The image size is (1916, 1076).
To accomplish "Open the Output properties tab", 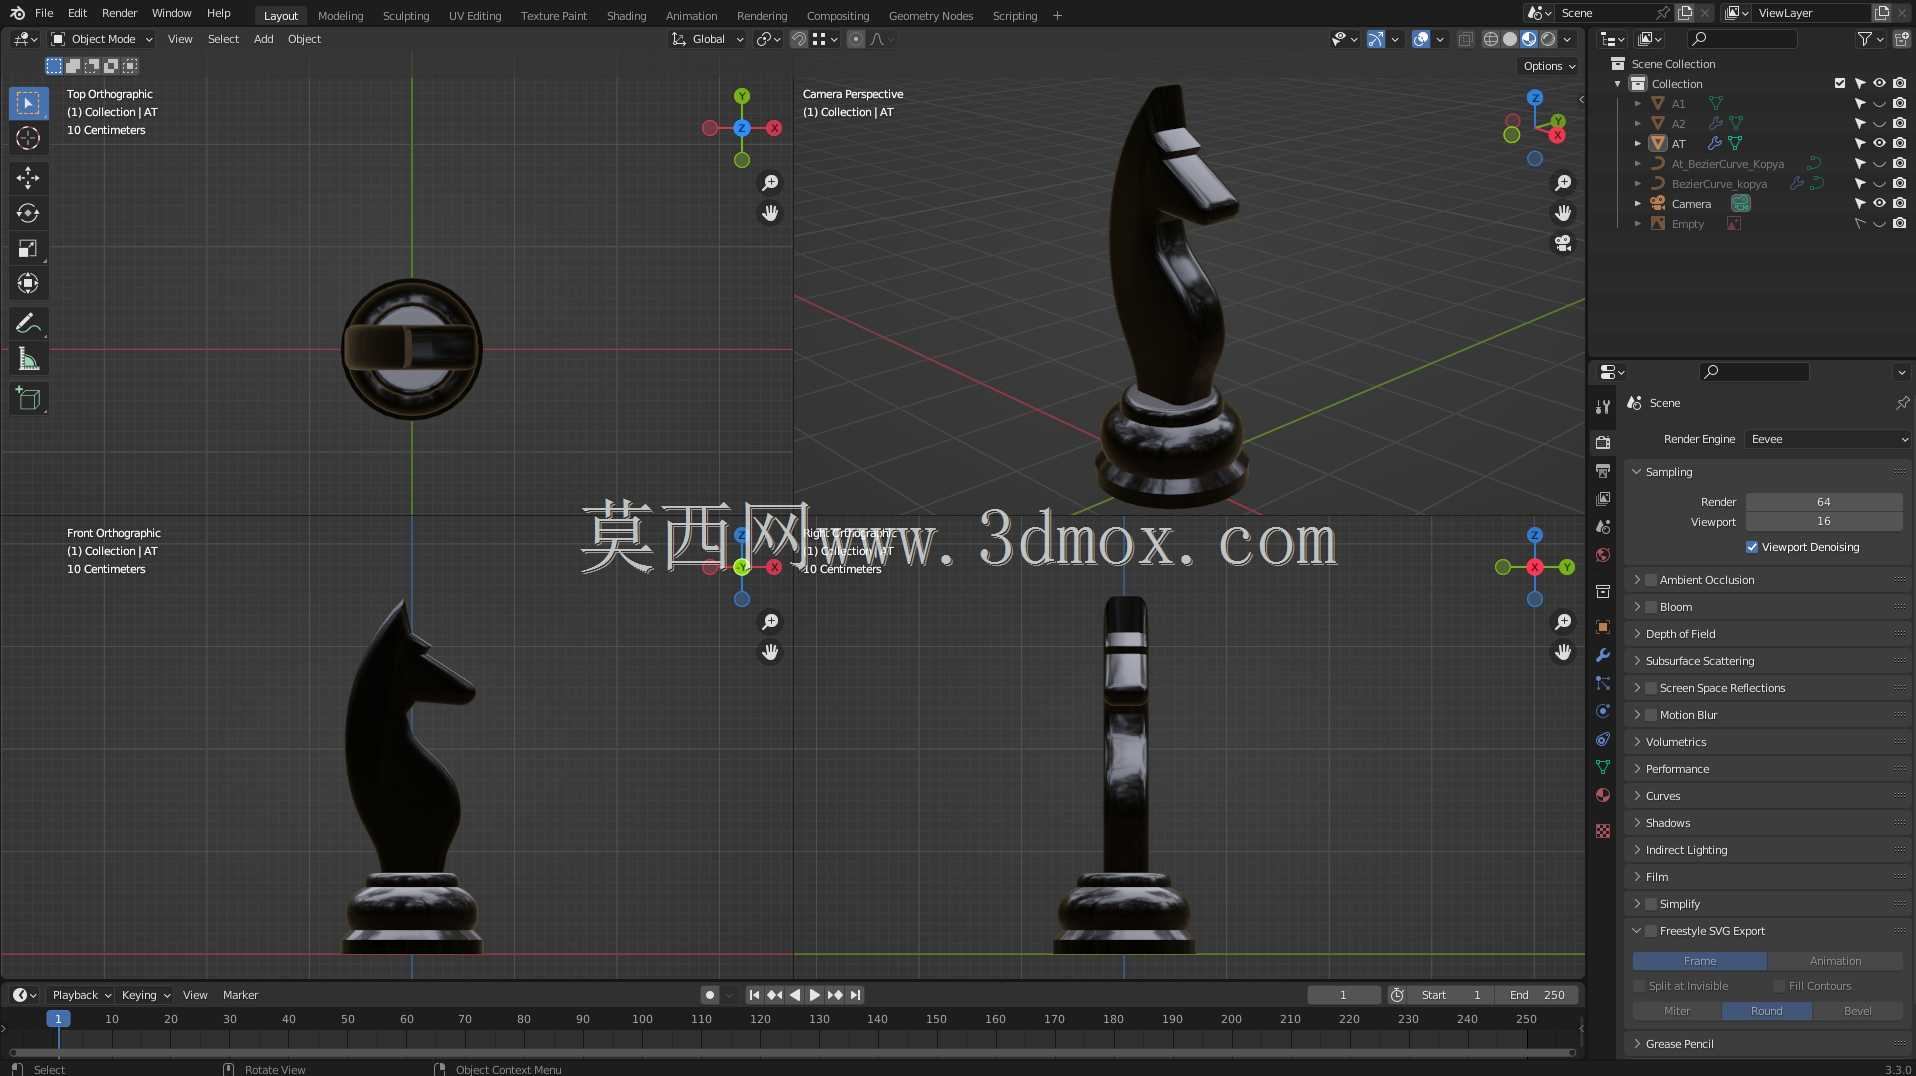I will coord(1603,470).
